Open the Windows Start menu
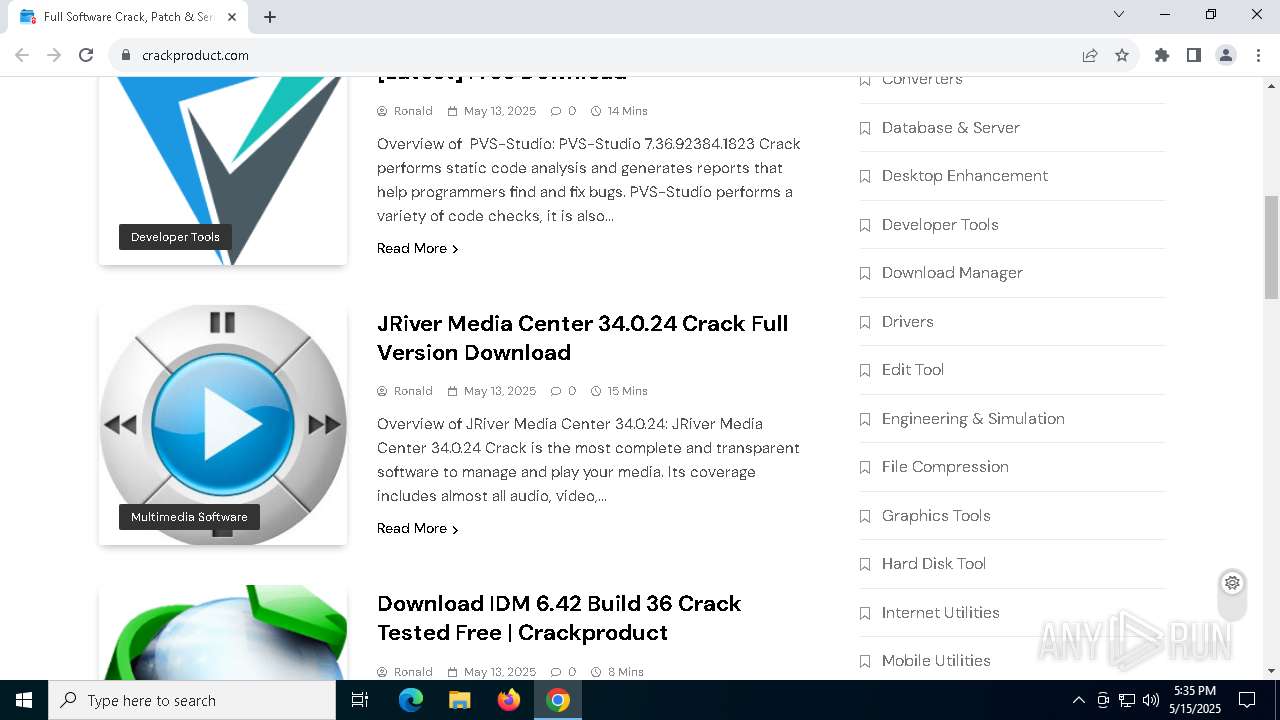 point(24,700)
